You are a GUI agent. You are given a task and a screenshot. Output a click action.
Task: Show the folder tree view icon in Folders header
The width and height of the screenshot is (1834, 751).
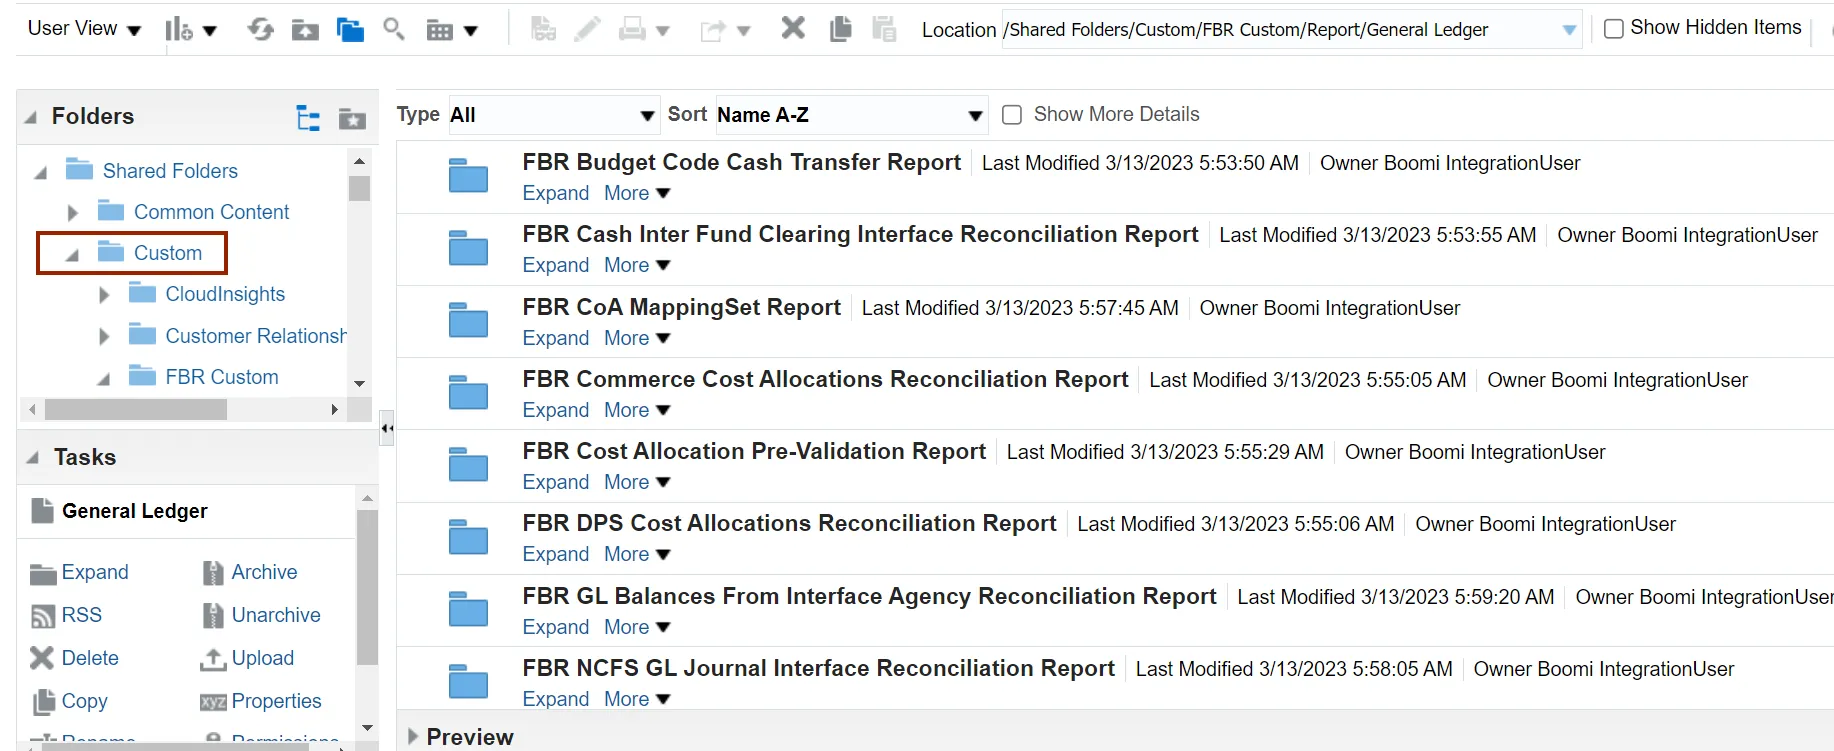point(308,118)
